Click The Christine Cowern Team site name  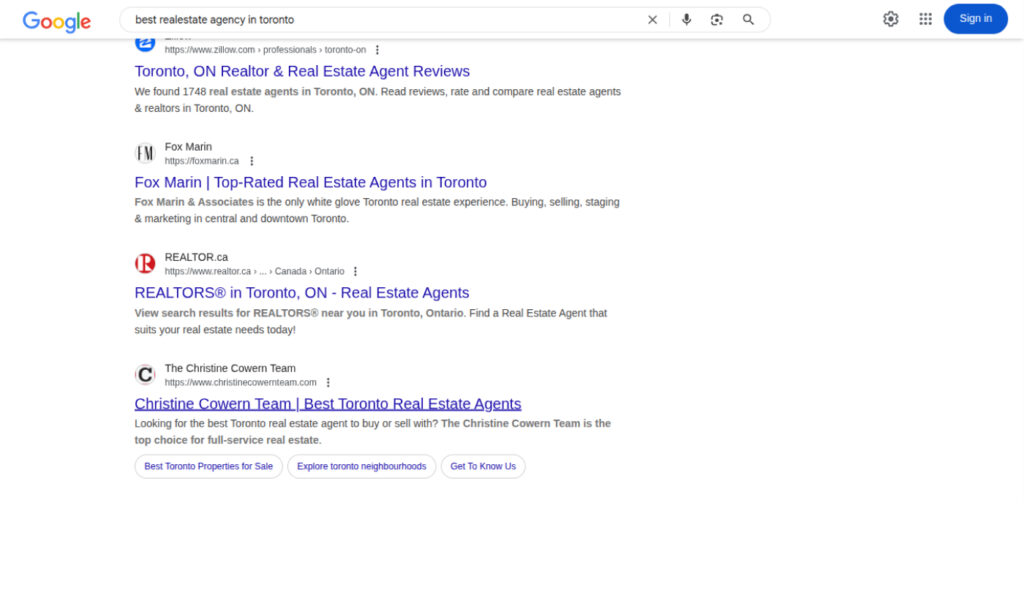pos(230,368)
